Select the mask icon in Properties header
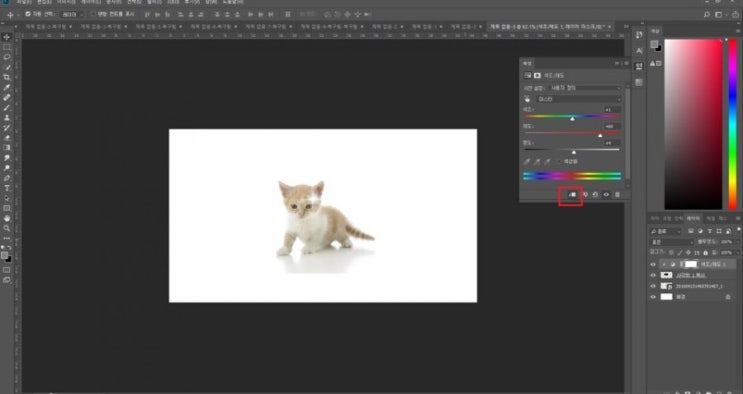The width and height of the screenshot is (743, 394). [537, 75]
